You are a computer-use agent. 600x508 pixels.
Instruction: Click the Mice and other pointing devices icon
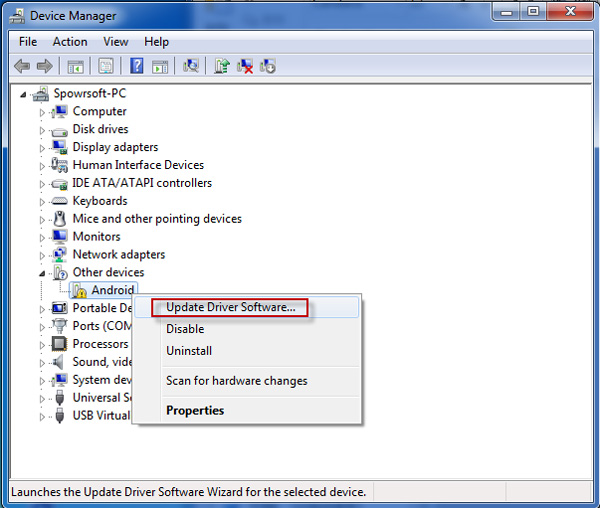click(59, 219)
